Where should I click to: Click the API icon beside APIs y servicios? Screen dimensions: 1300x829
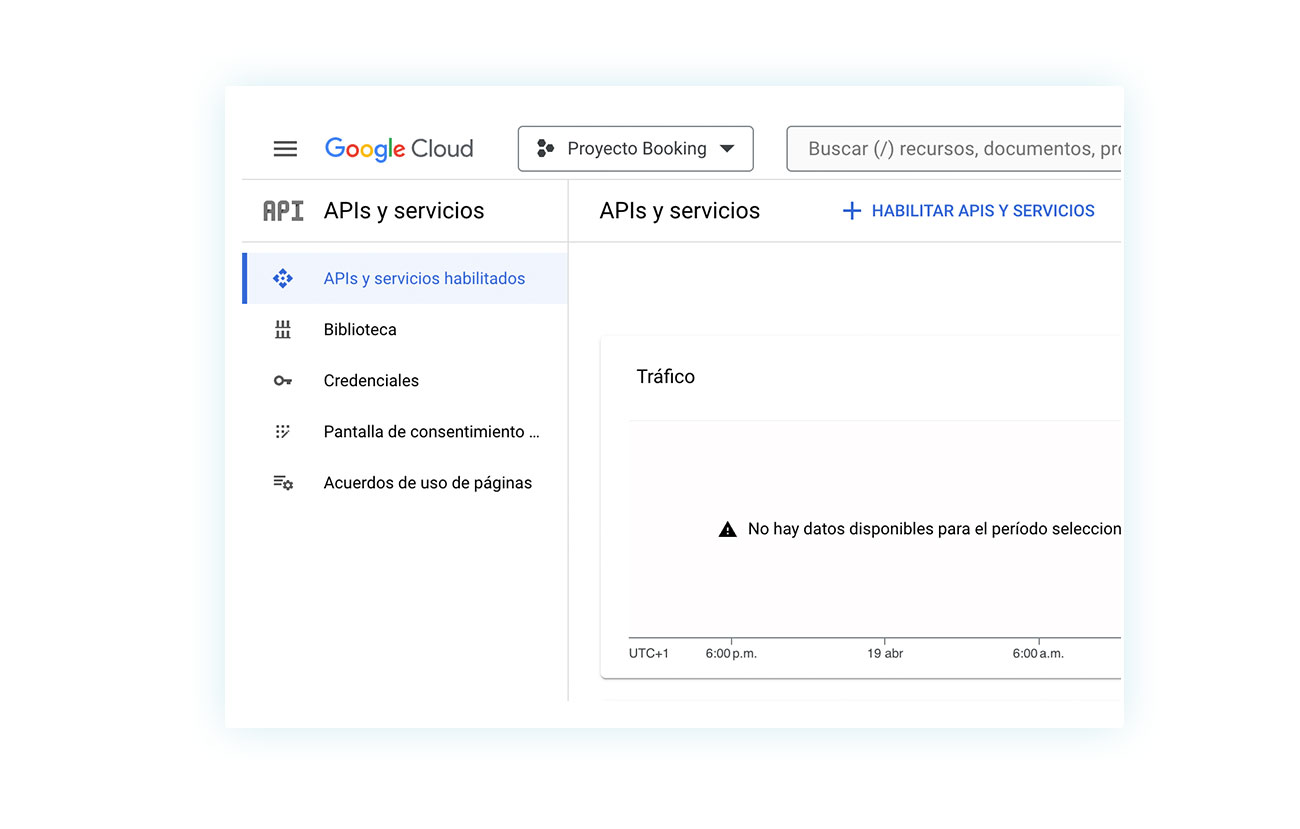[283, 211]
